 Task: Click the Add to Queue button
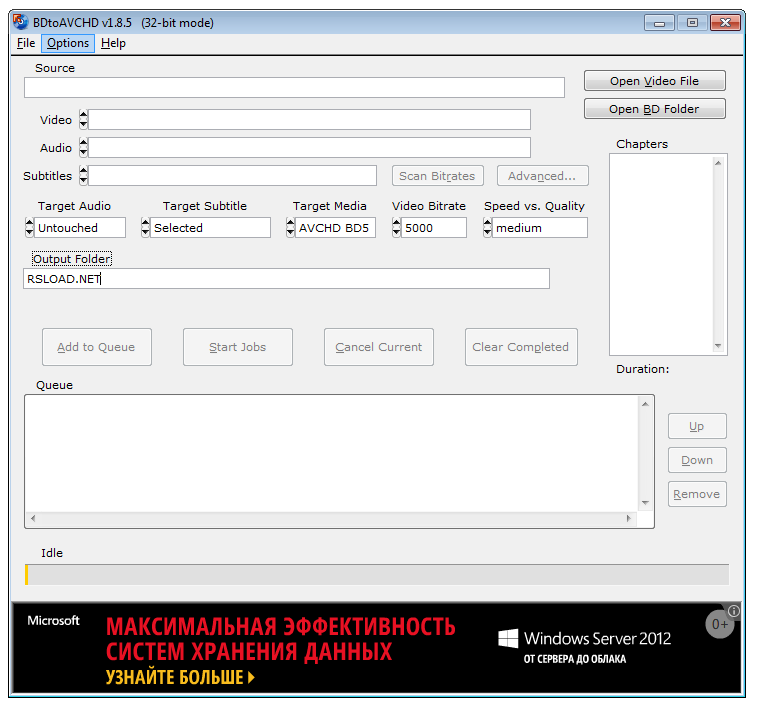click(97, 347)
